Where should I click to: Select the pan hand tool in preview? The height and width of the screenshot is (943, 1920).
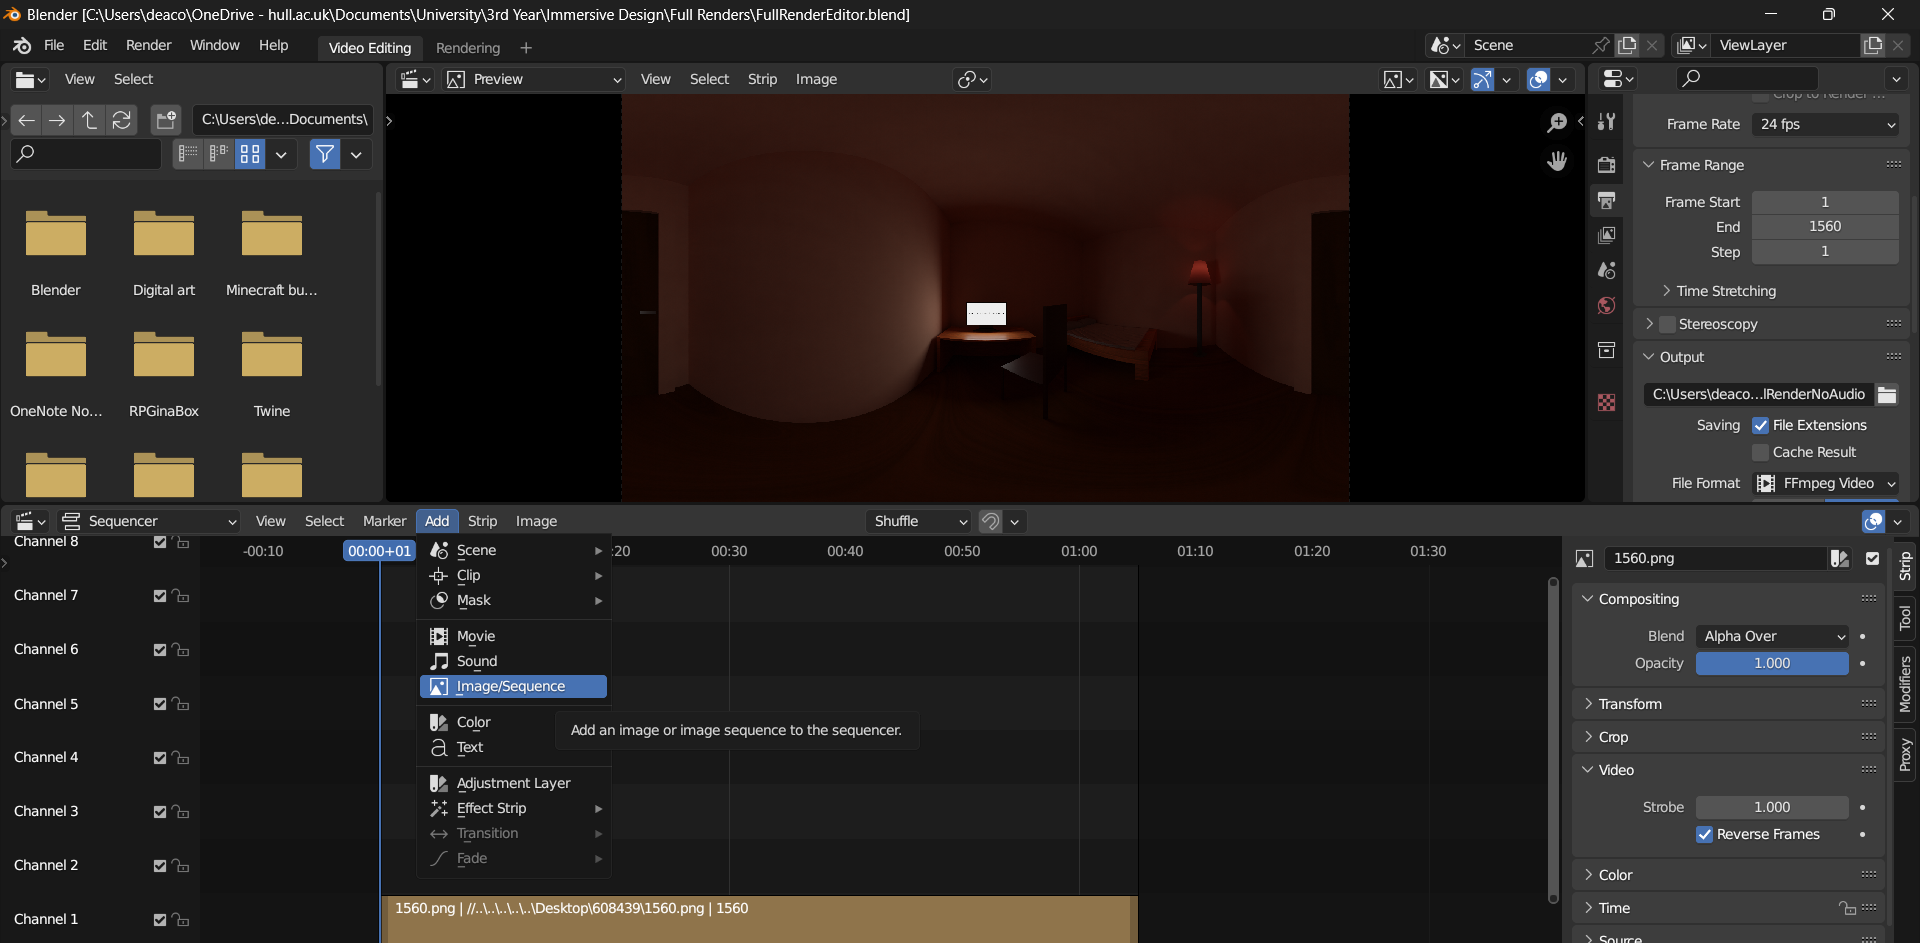click(1556, 161)
